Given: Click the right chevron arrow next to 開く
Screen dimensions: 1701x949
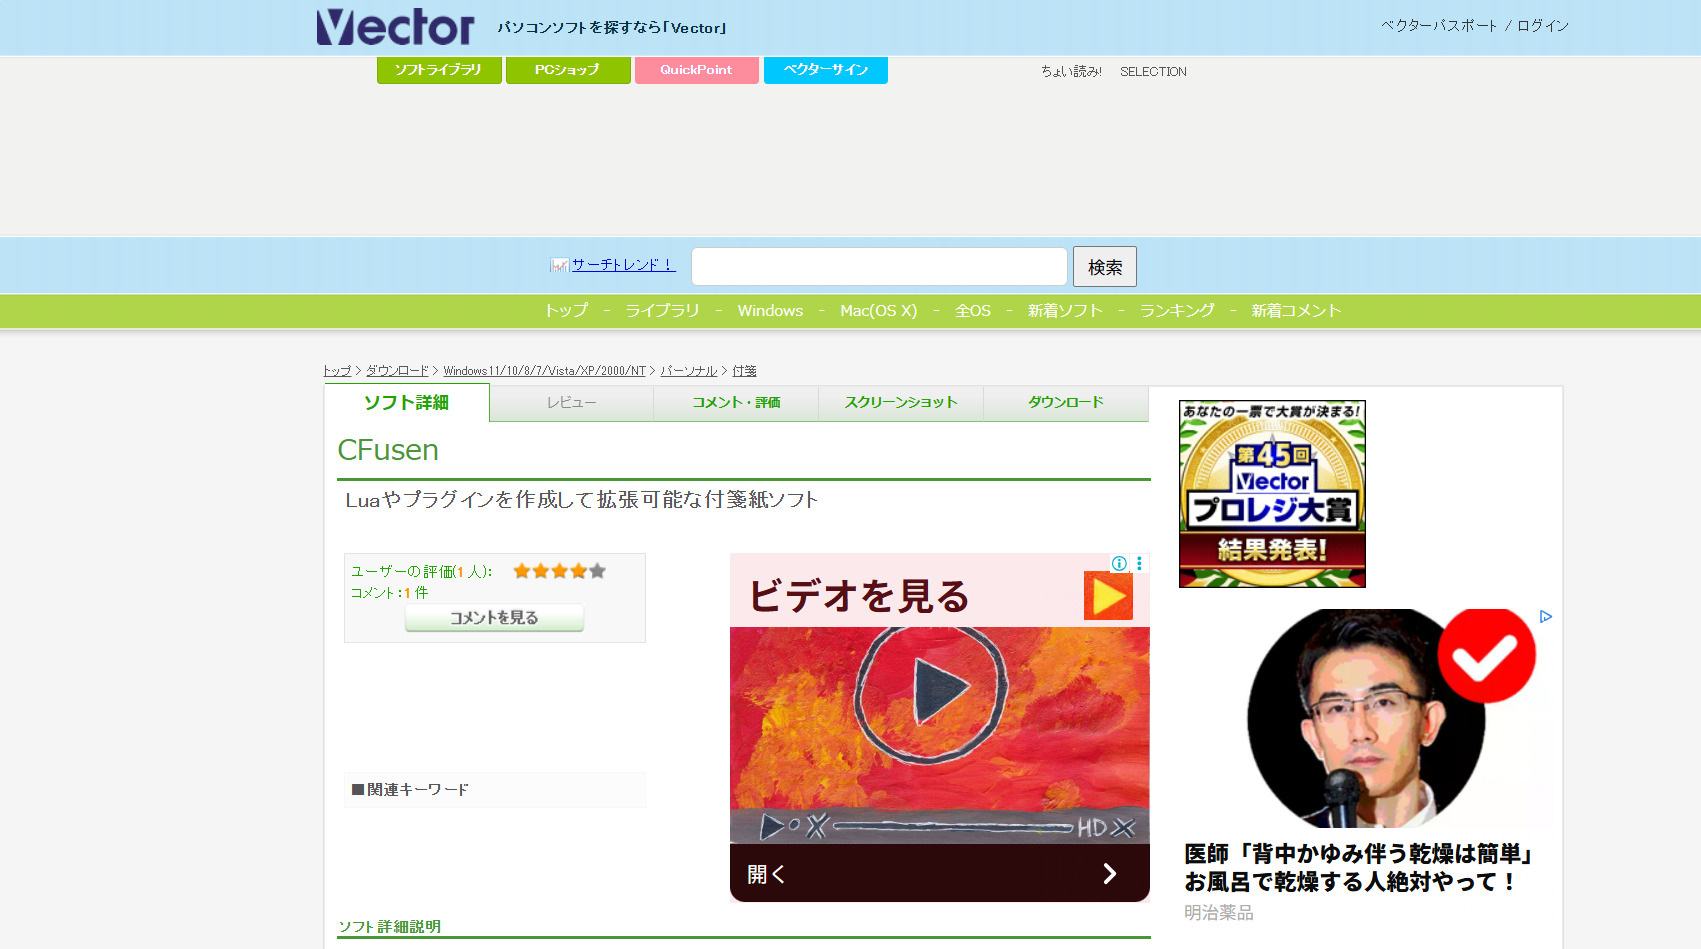Looking at the screenshot, I should pyautogui.click(x=1109, y=874).
